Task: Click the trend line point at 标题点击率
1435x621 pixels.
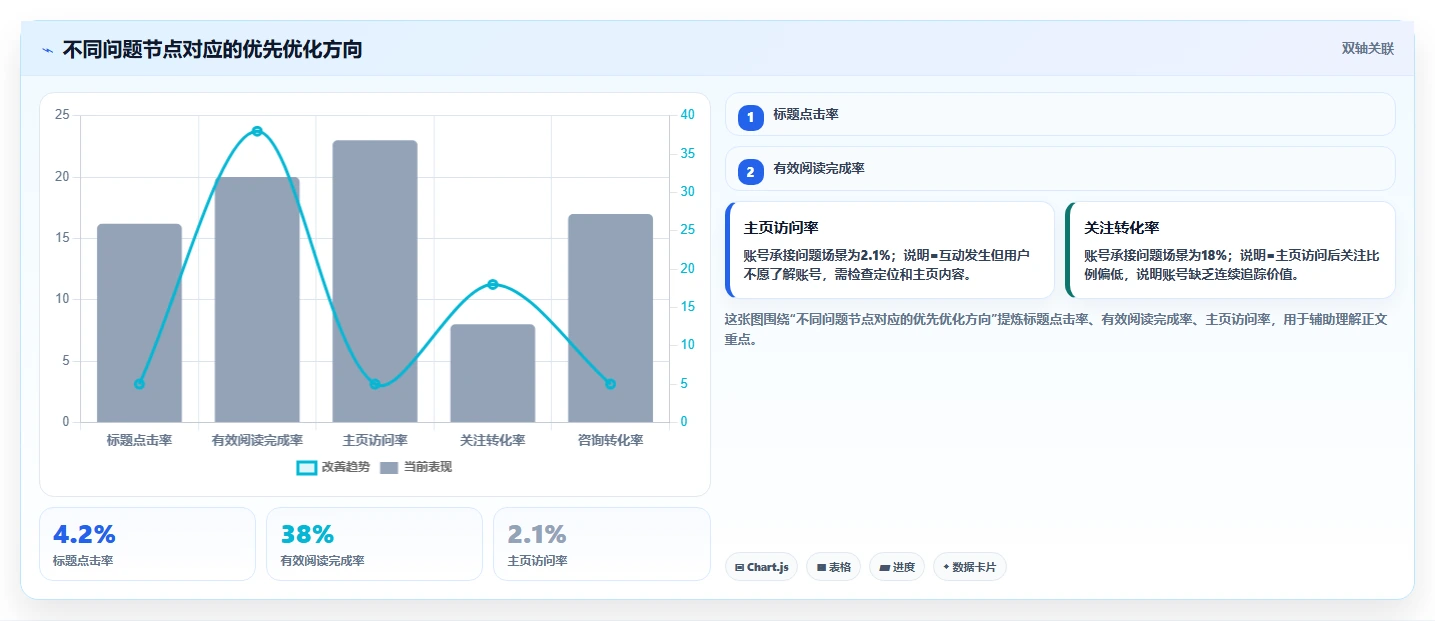Action: (139, 384)
